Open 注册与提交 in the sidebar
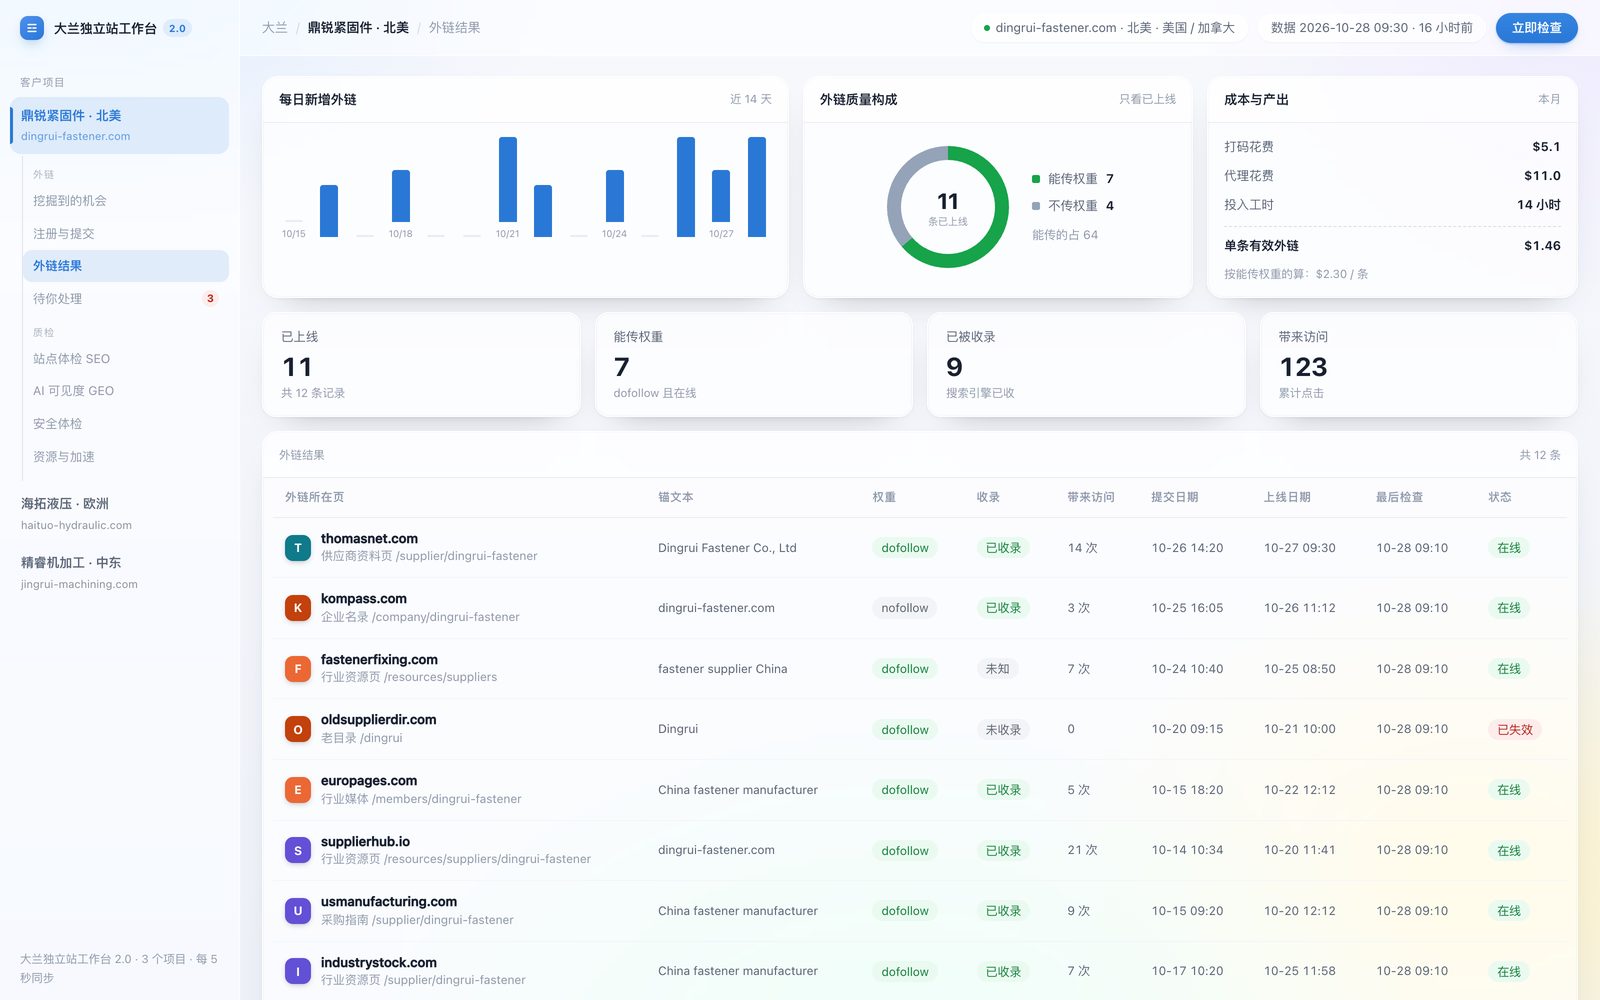This screenshot has width=1600, height=1000. click(125, 234)
